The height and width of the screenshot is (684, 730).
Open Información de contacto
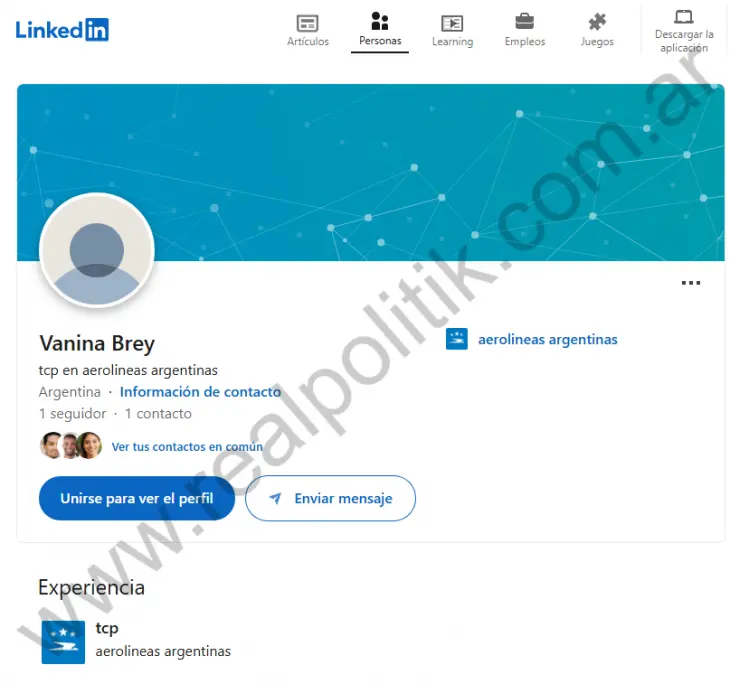(x=201, y=392)
